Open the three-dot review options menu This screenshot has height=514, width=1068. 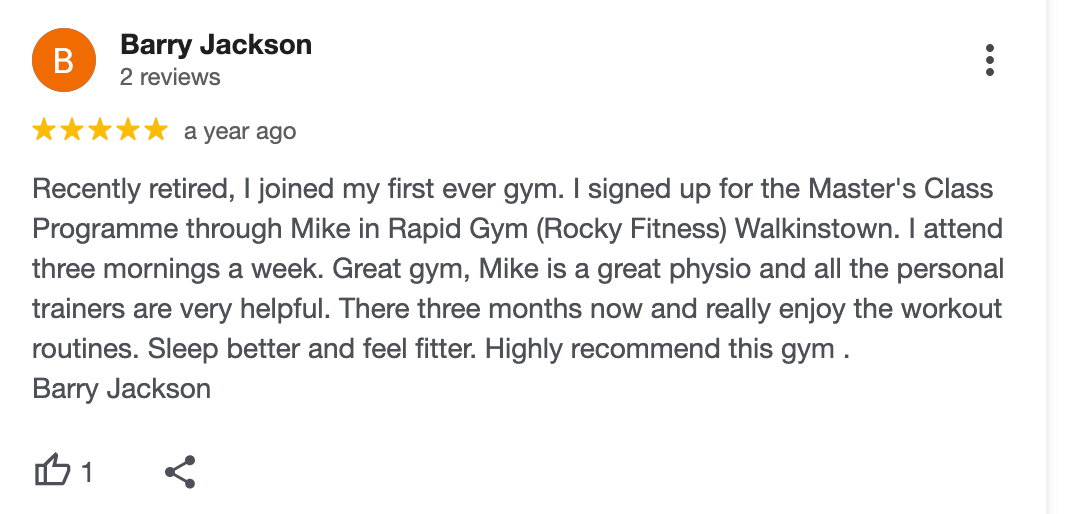point(989,60)
